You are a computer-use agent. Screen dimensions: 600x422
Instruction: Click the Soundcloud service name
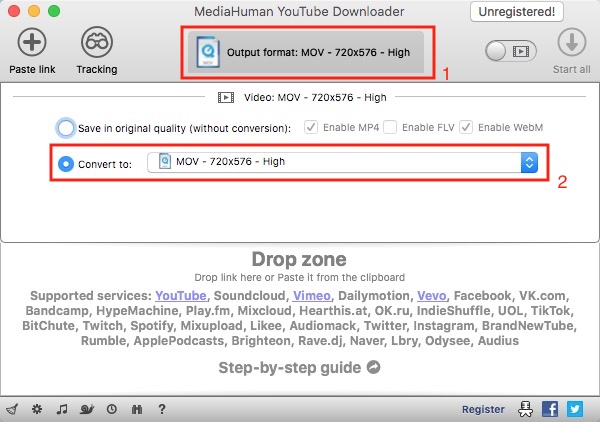pos(249,296)
